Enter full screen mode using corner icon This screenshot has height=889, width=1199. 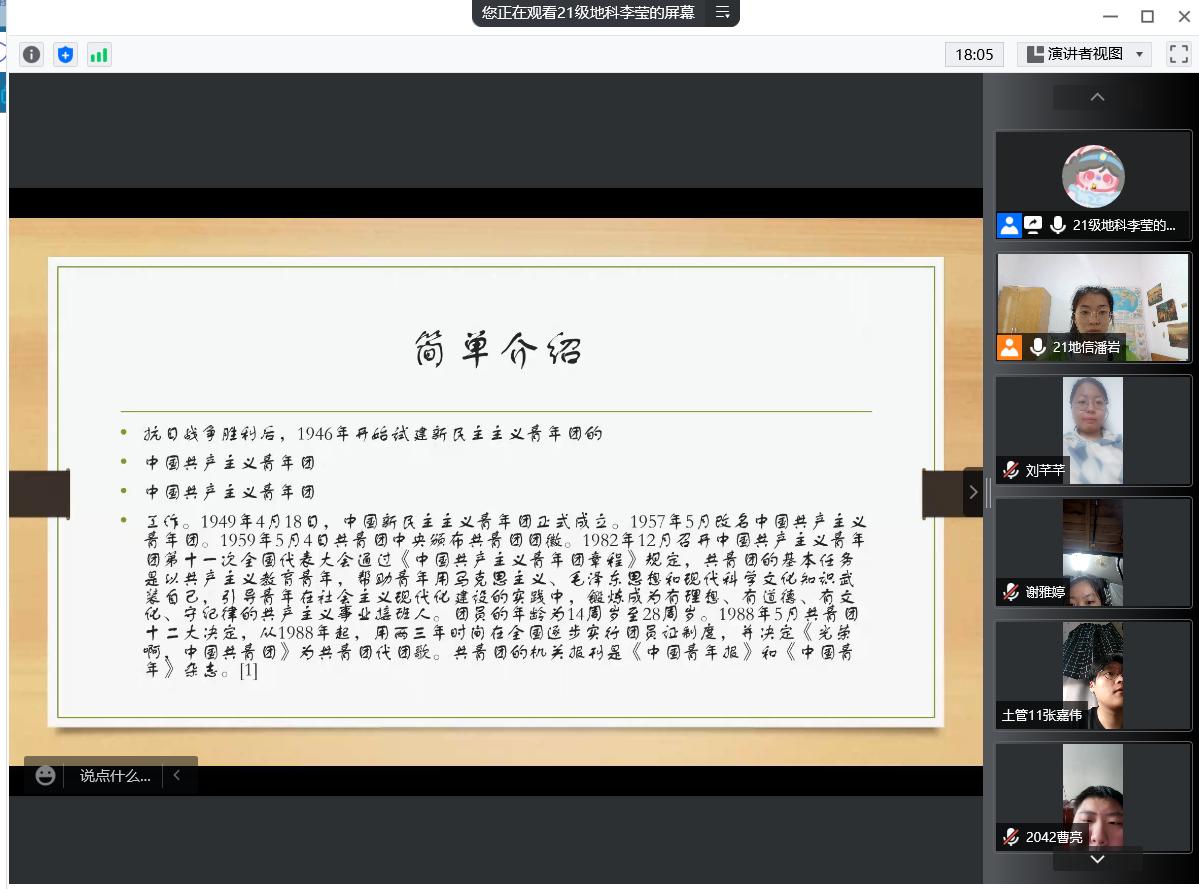(x=1178, y=54)
